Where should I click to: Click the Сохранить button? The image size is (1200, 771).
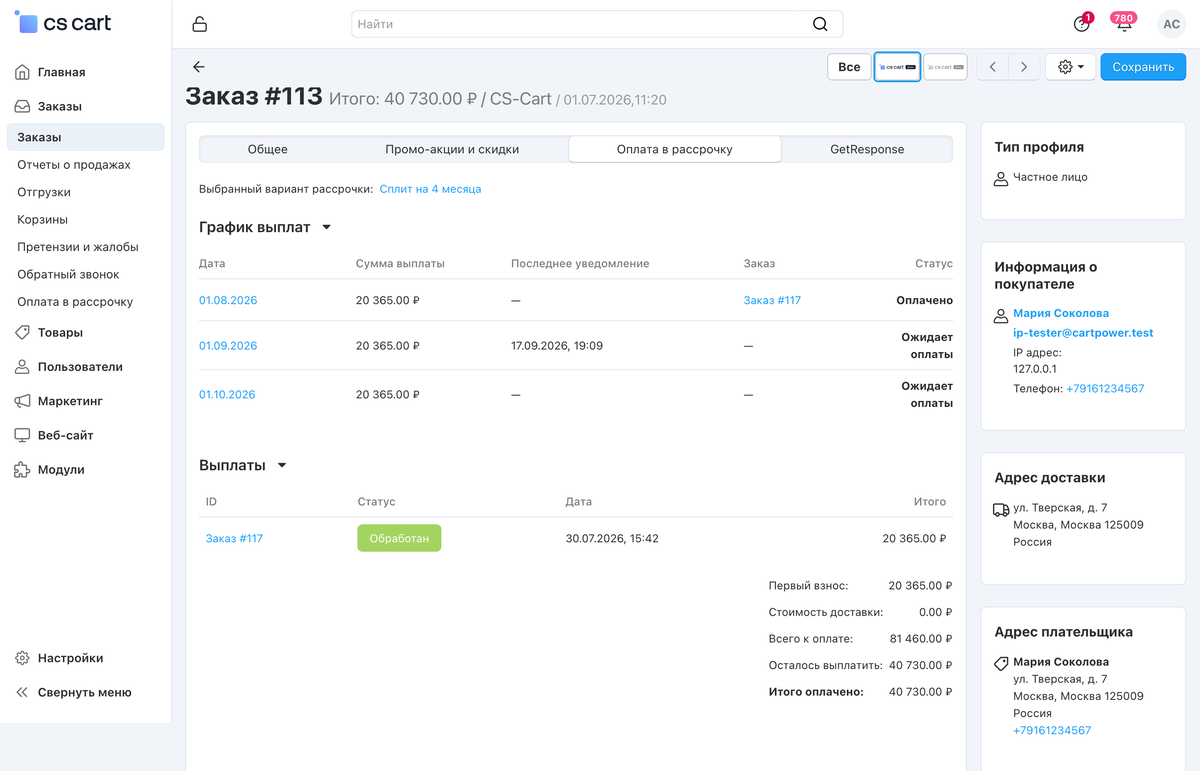pos(1143,67)
